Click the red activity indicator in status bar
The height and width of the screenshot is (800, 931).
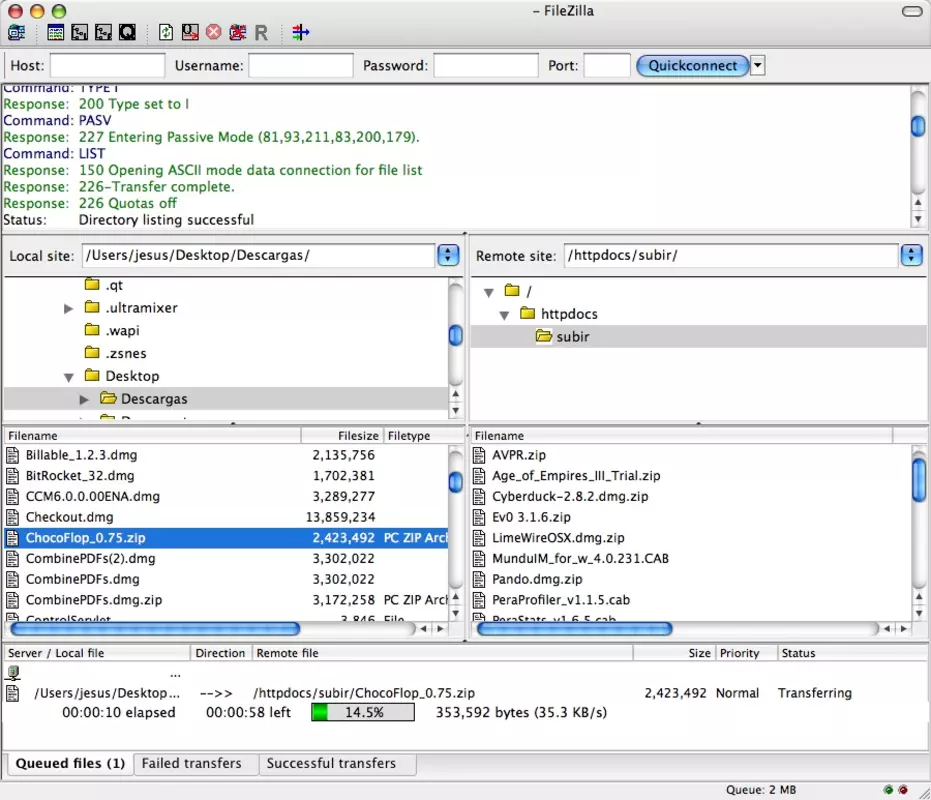tap(903, 789)
